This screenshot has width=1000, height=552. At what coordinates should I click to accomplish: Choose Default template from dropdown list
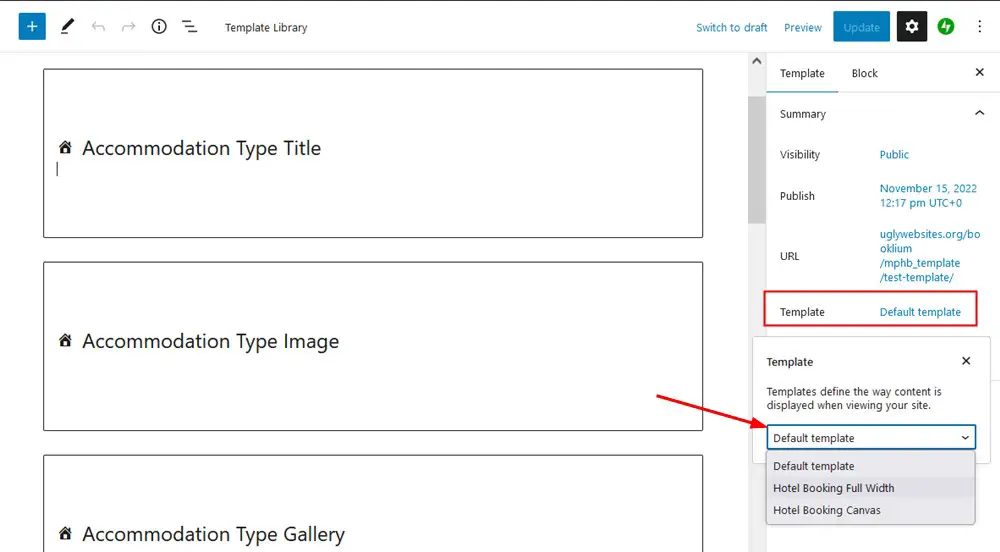click(871, 466)
